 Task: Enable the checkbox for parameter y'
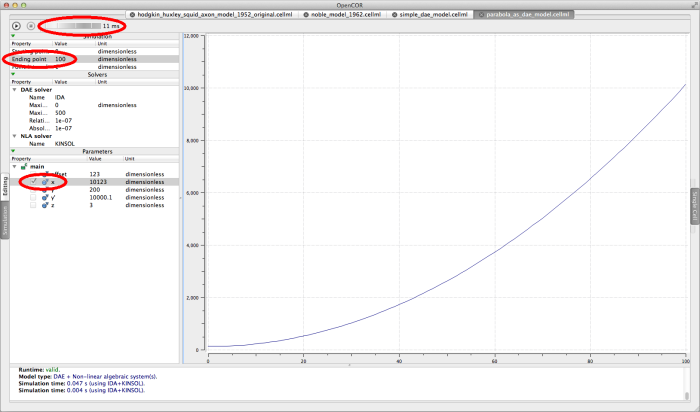tap(33, 198)
